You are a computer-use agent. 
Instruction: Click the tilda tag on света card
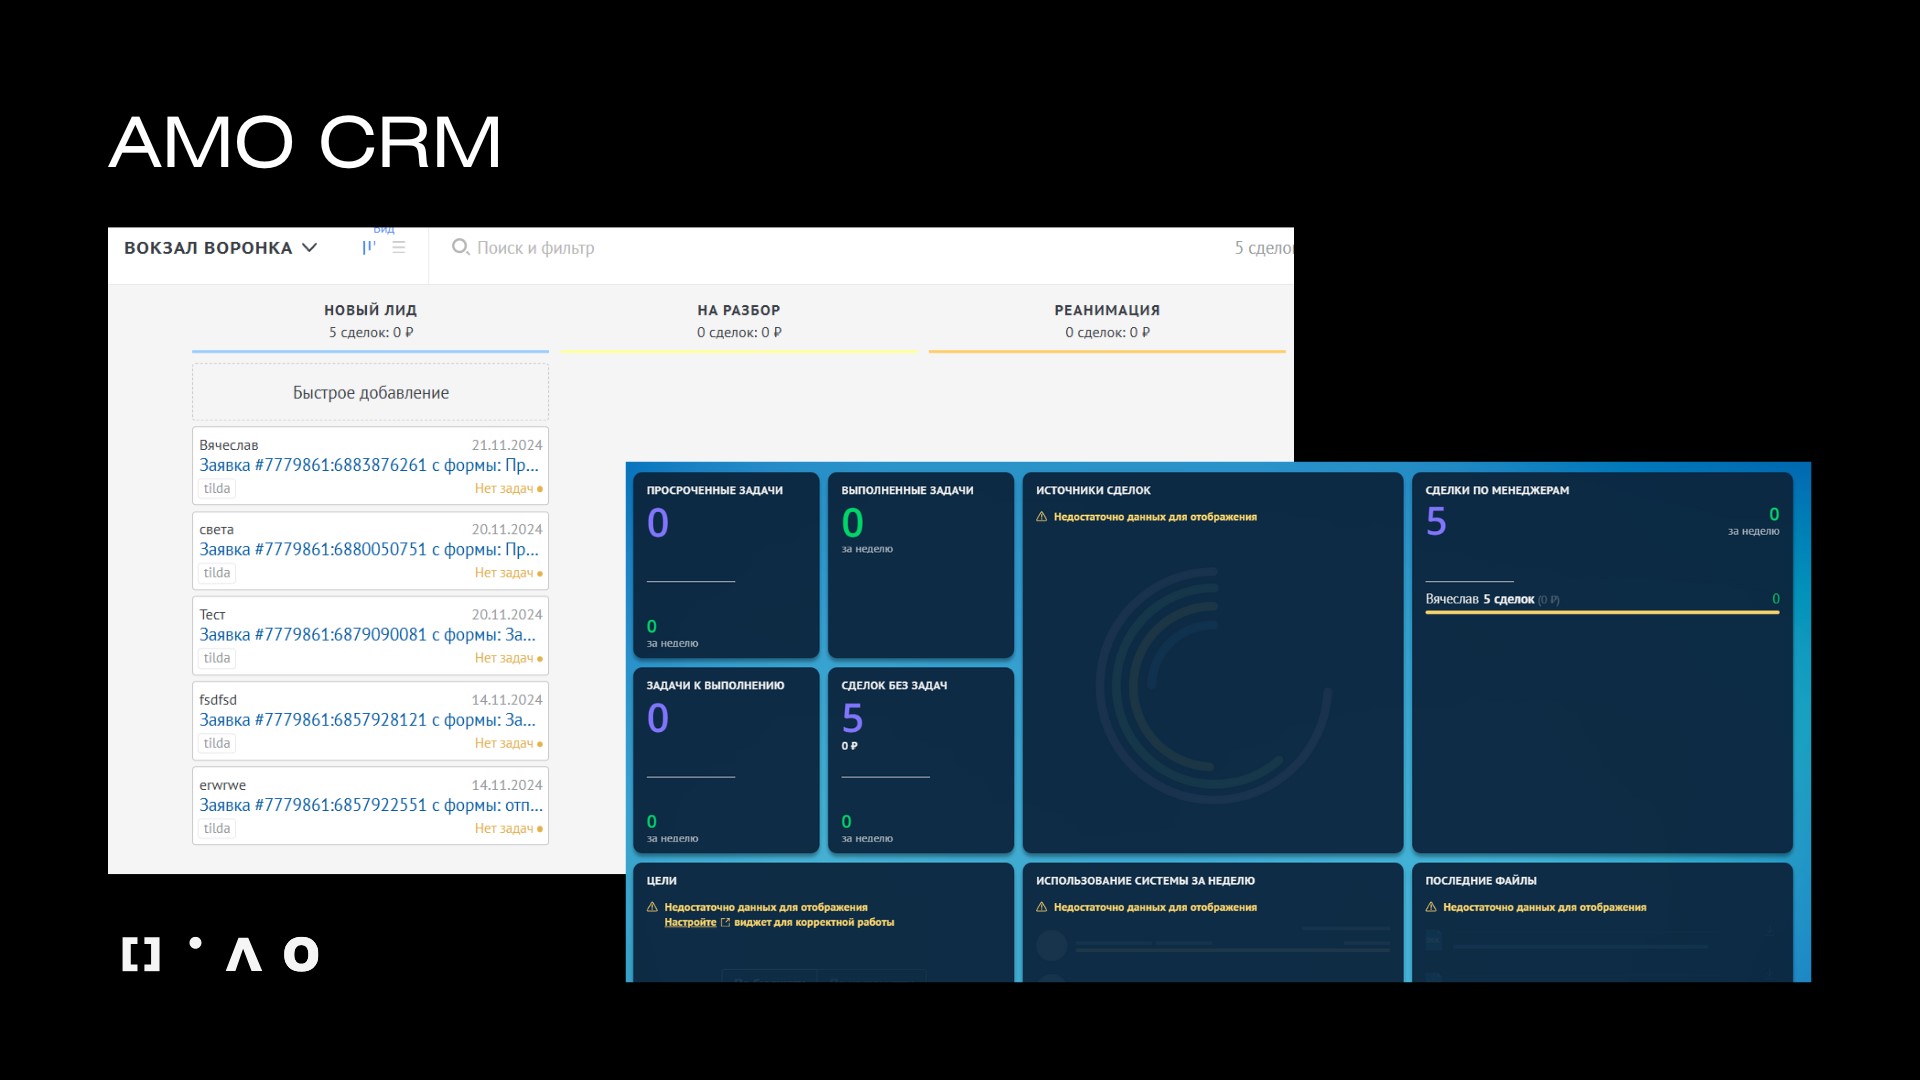tap(217, 573)
